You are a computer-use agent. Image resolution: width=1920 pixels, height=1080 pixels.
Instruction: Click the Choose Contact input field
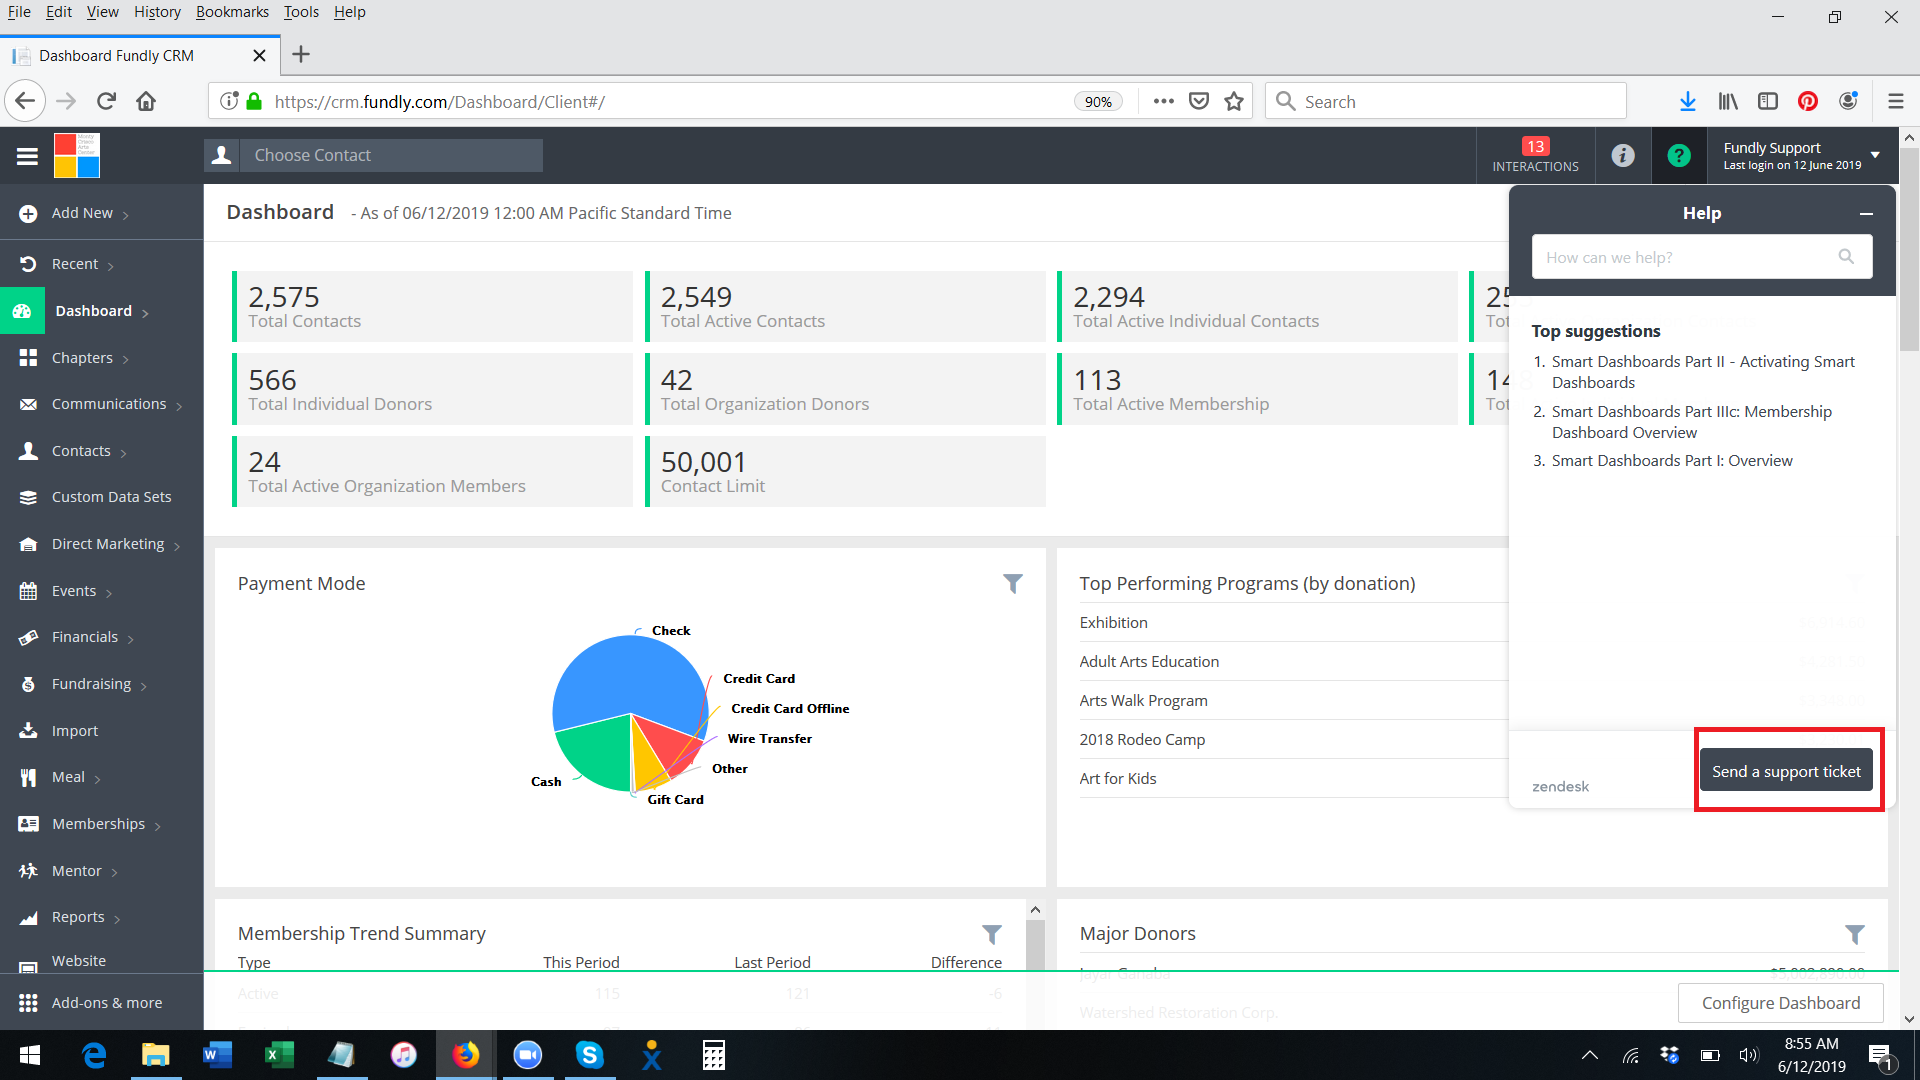[392, 155]
